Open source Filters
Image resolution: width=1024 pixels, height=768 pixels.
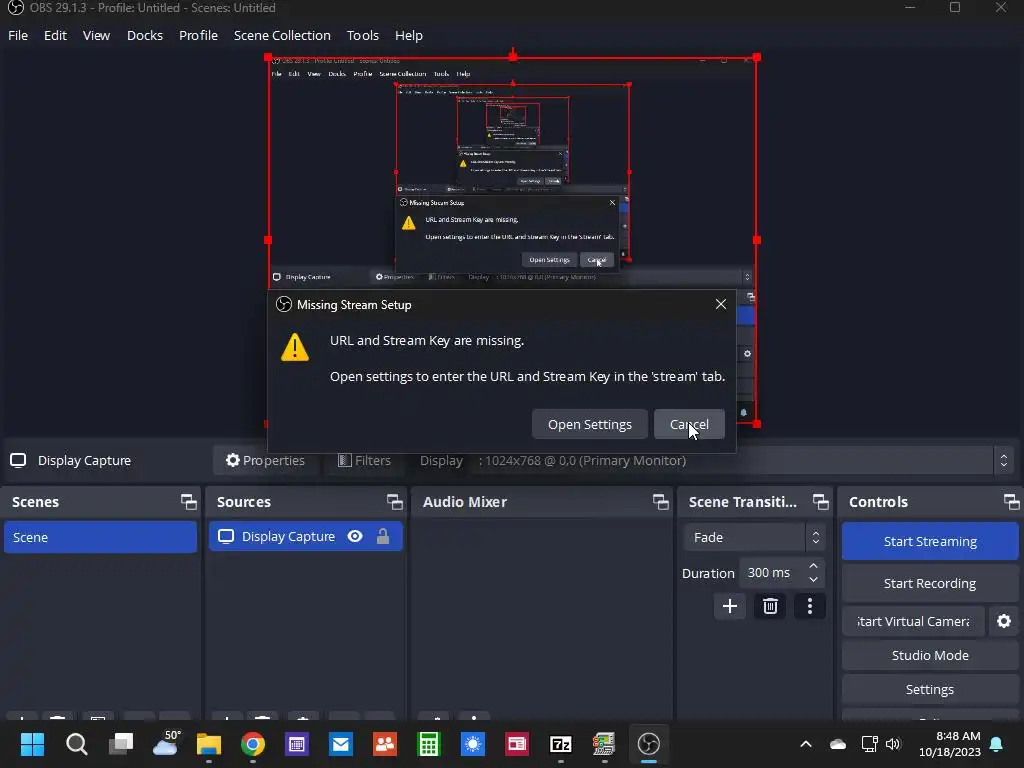click(x=364, y=460)
